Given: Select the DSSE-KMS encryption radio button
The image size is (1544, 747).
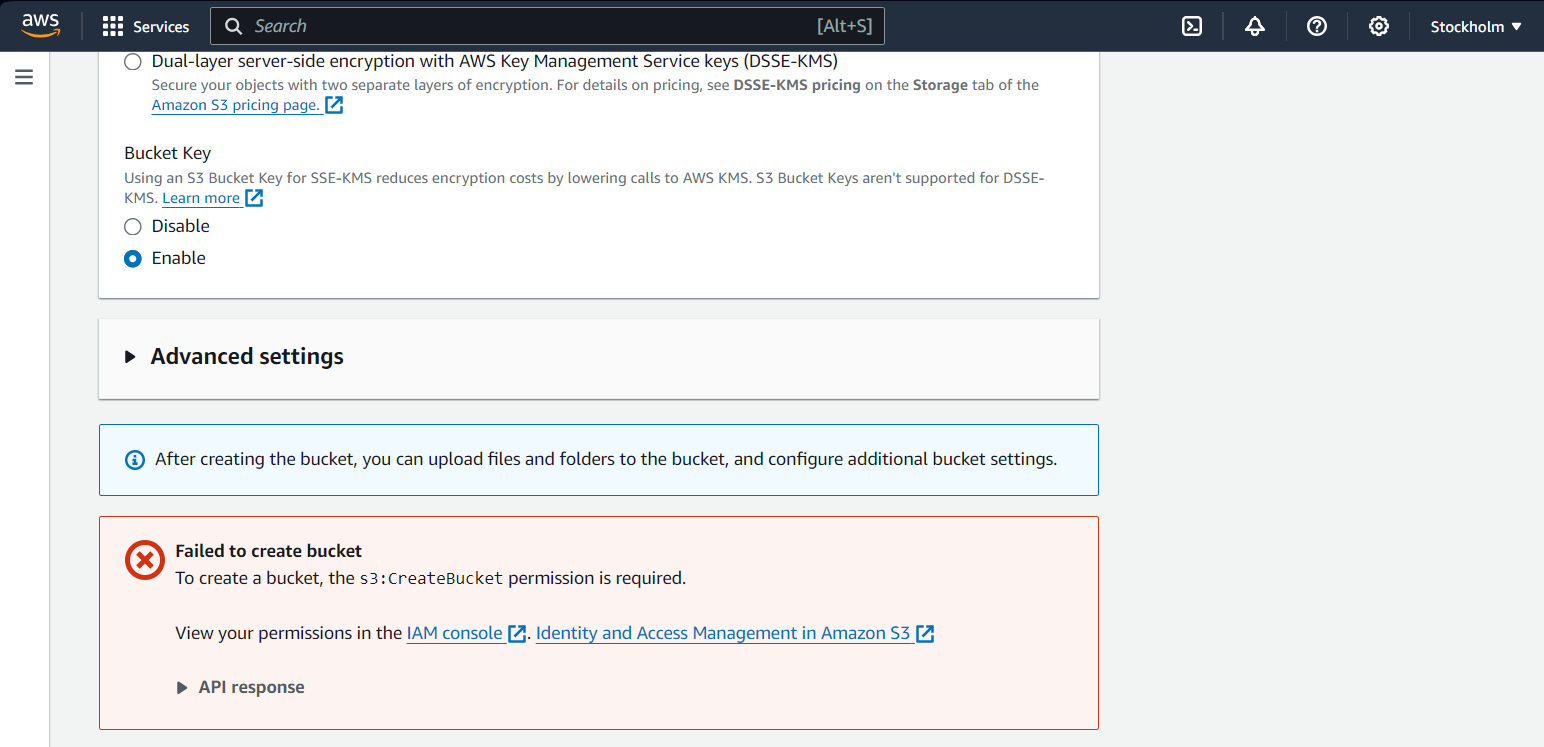Looking at the screenshot, I should (133, 62).
